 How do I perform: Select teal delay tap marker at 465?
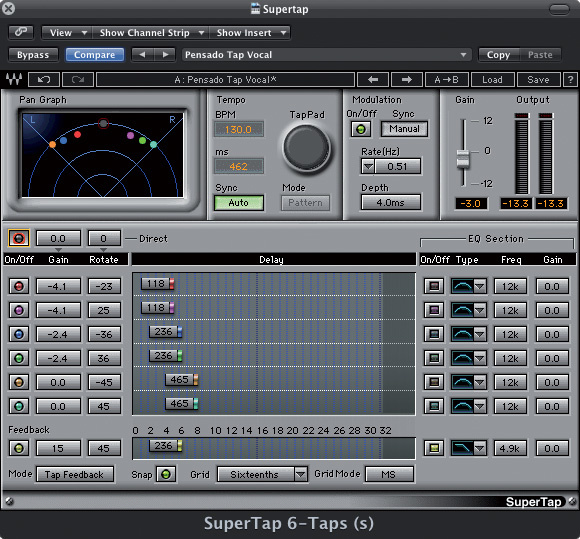pos(182,404)
